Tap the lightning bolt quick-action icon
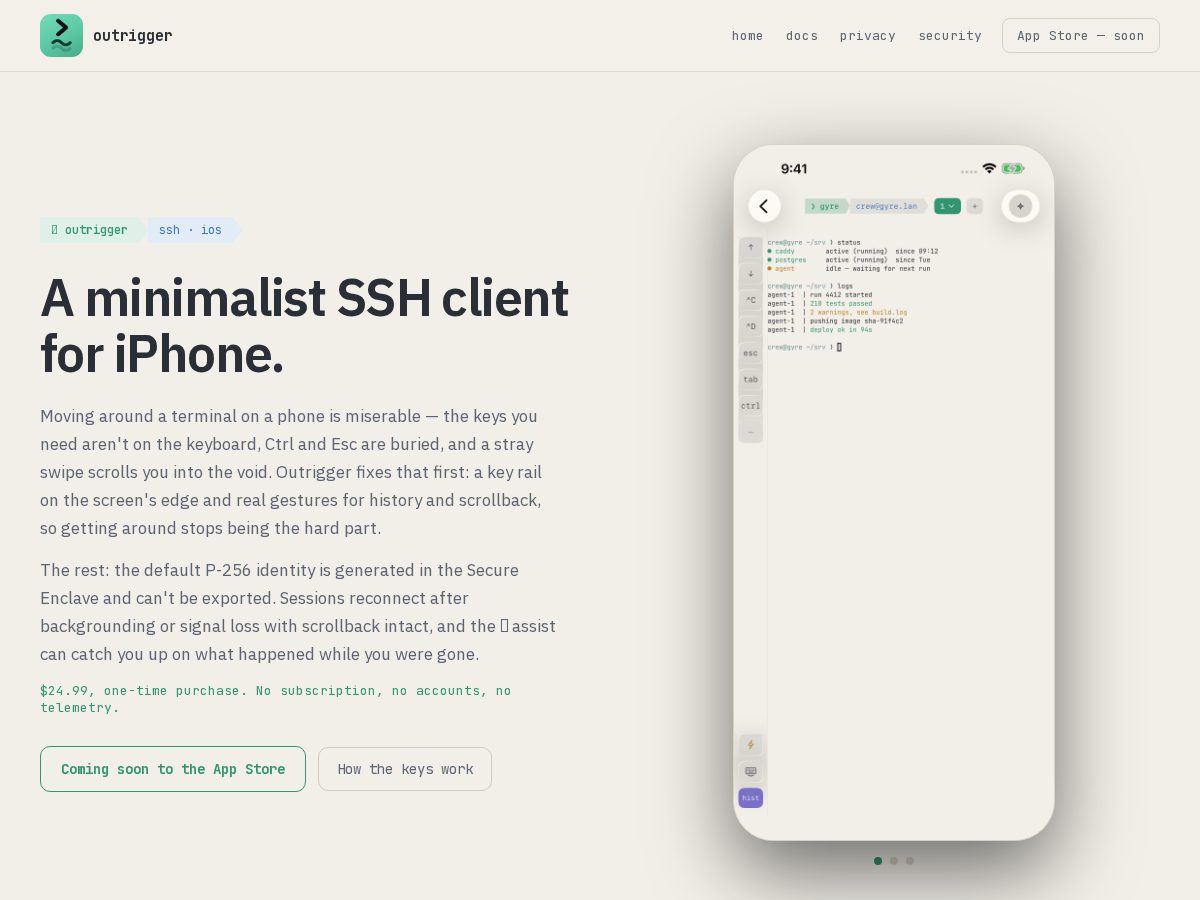1200x900 pixels. pos(751,745)
